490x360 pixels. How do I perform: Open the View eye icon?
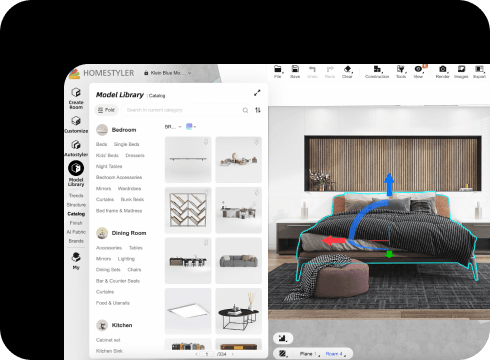pos(418,69)
